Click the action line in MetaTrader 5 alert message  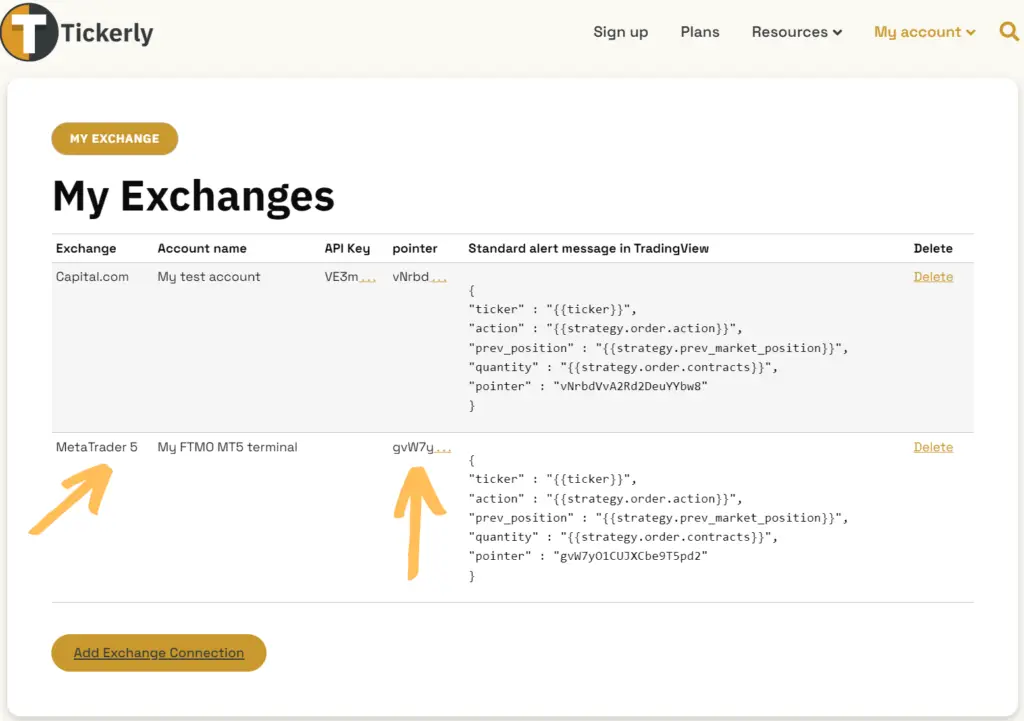[605, 499]
